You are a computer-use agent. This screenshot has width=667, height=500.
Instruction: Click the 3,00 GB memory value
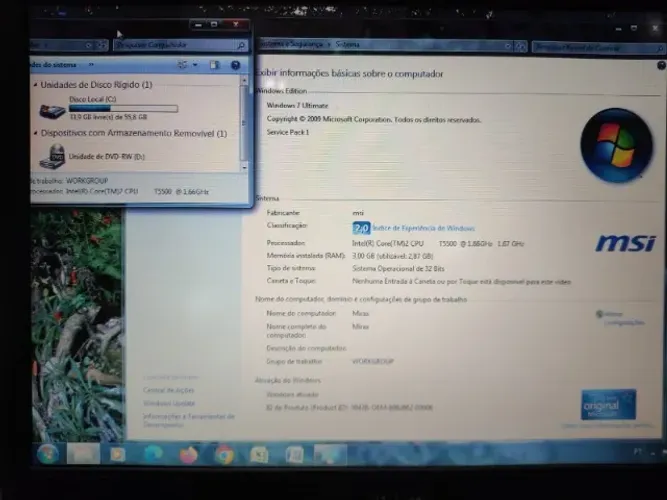[392, 256]
